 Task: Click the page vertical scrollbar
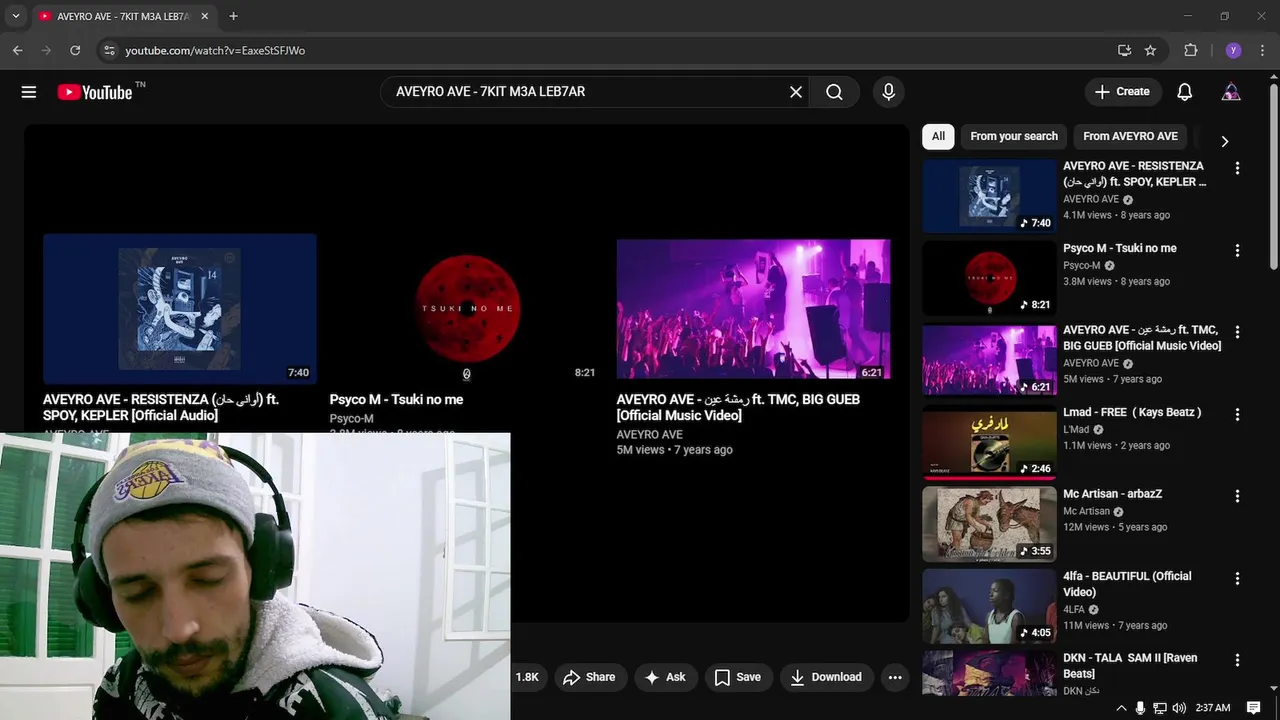(1273, 175)
